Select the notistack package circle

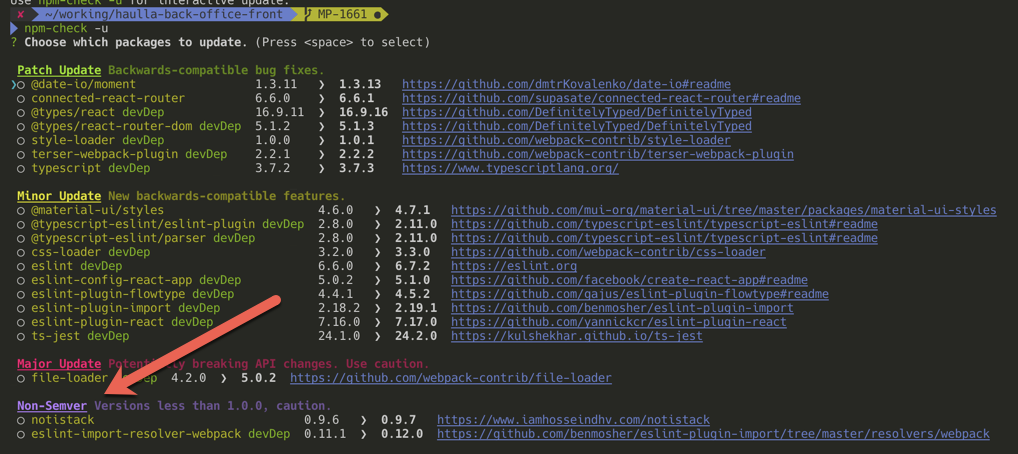[21, 420]
